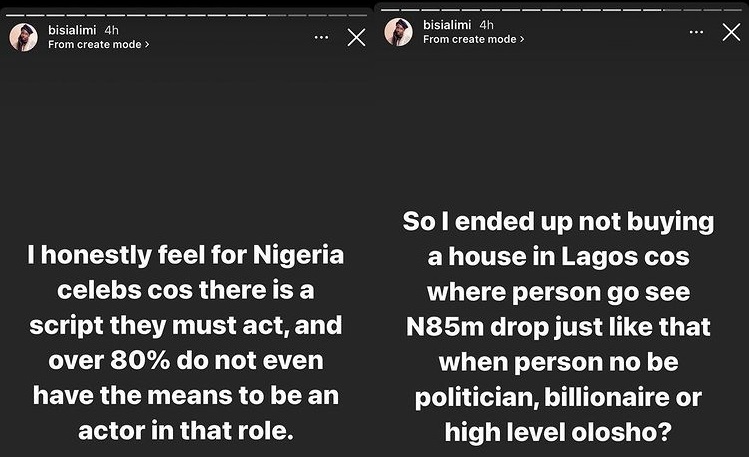The width and height of the screenshot is (749, 457).
Task: Tap the right story's 'From create mode' label
Action: [470, 39]
